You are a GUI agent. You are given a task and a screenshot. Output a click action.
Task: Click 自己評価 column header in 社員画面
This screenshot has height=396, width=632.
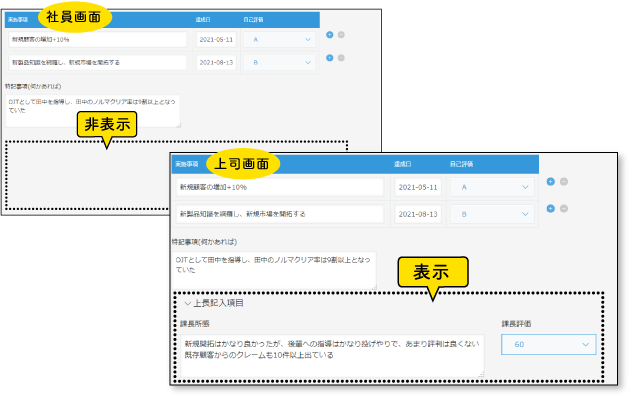[x=253, y=19]
